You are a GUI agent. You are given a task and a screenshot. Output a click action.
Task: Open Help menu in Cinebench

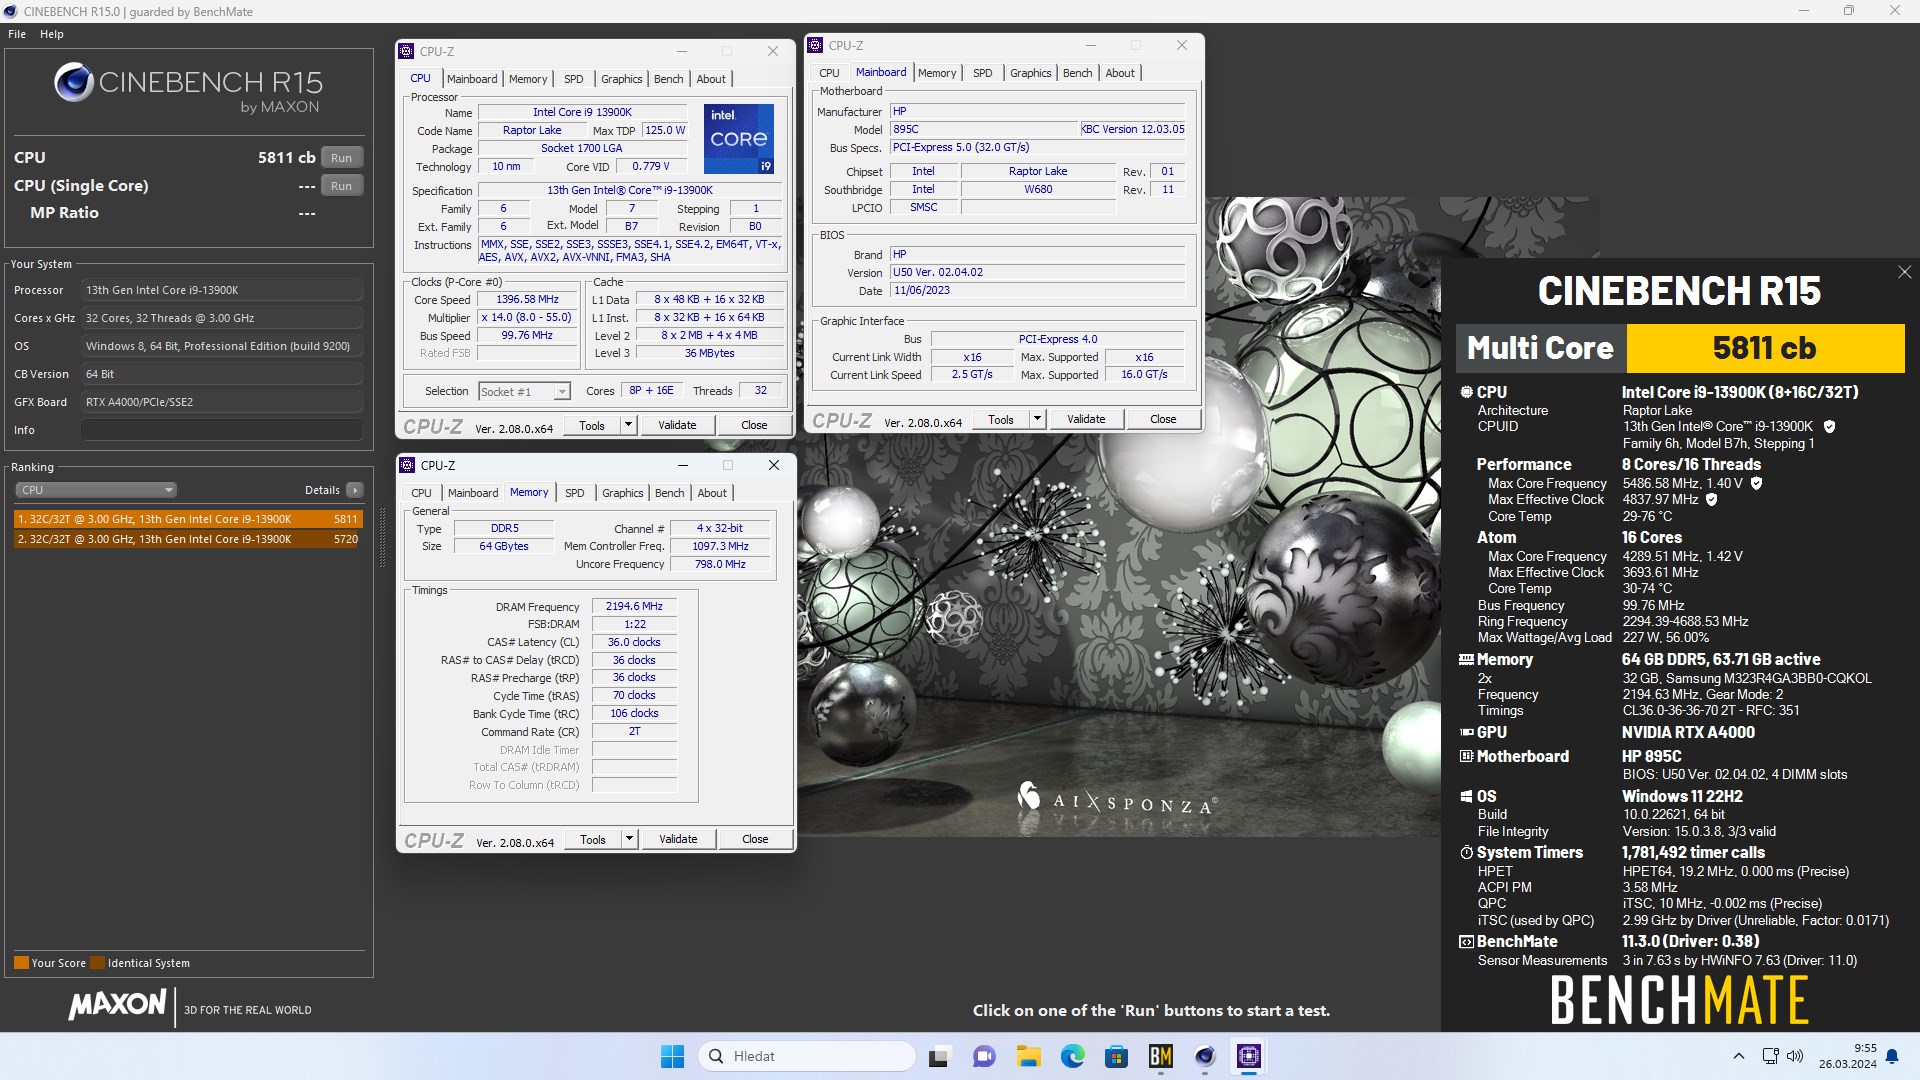coord(52,34)
